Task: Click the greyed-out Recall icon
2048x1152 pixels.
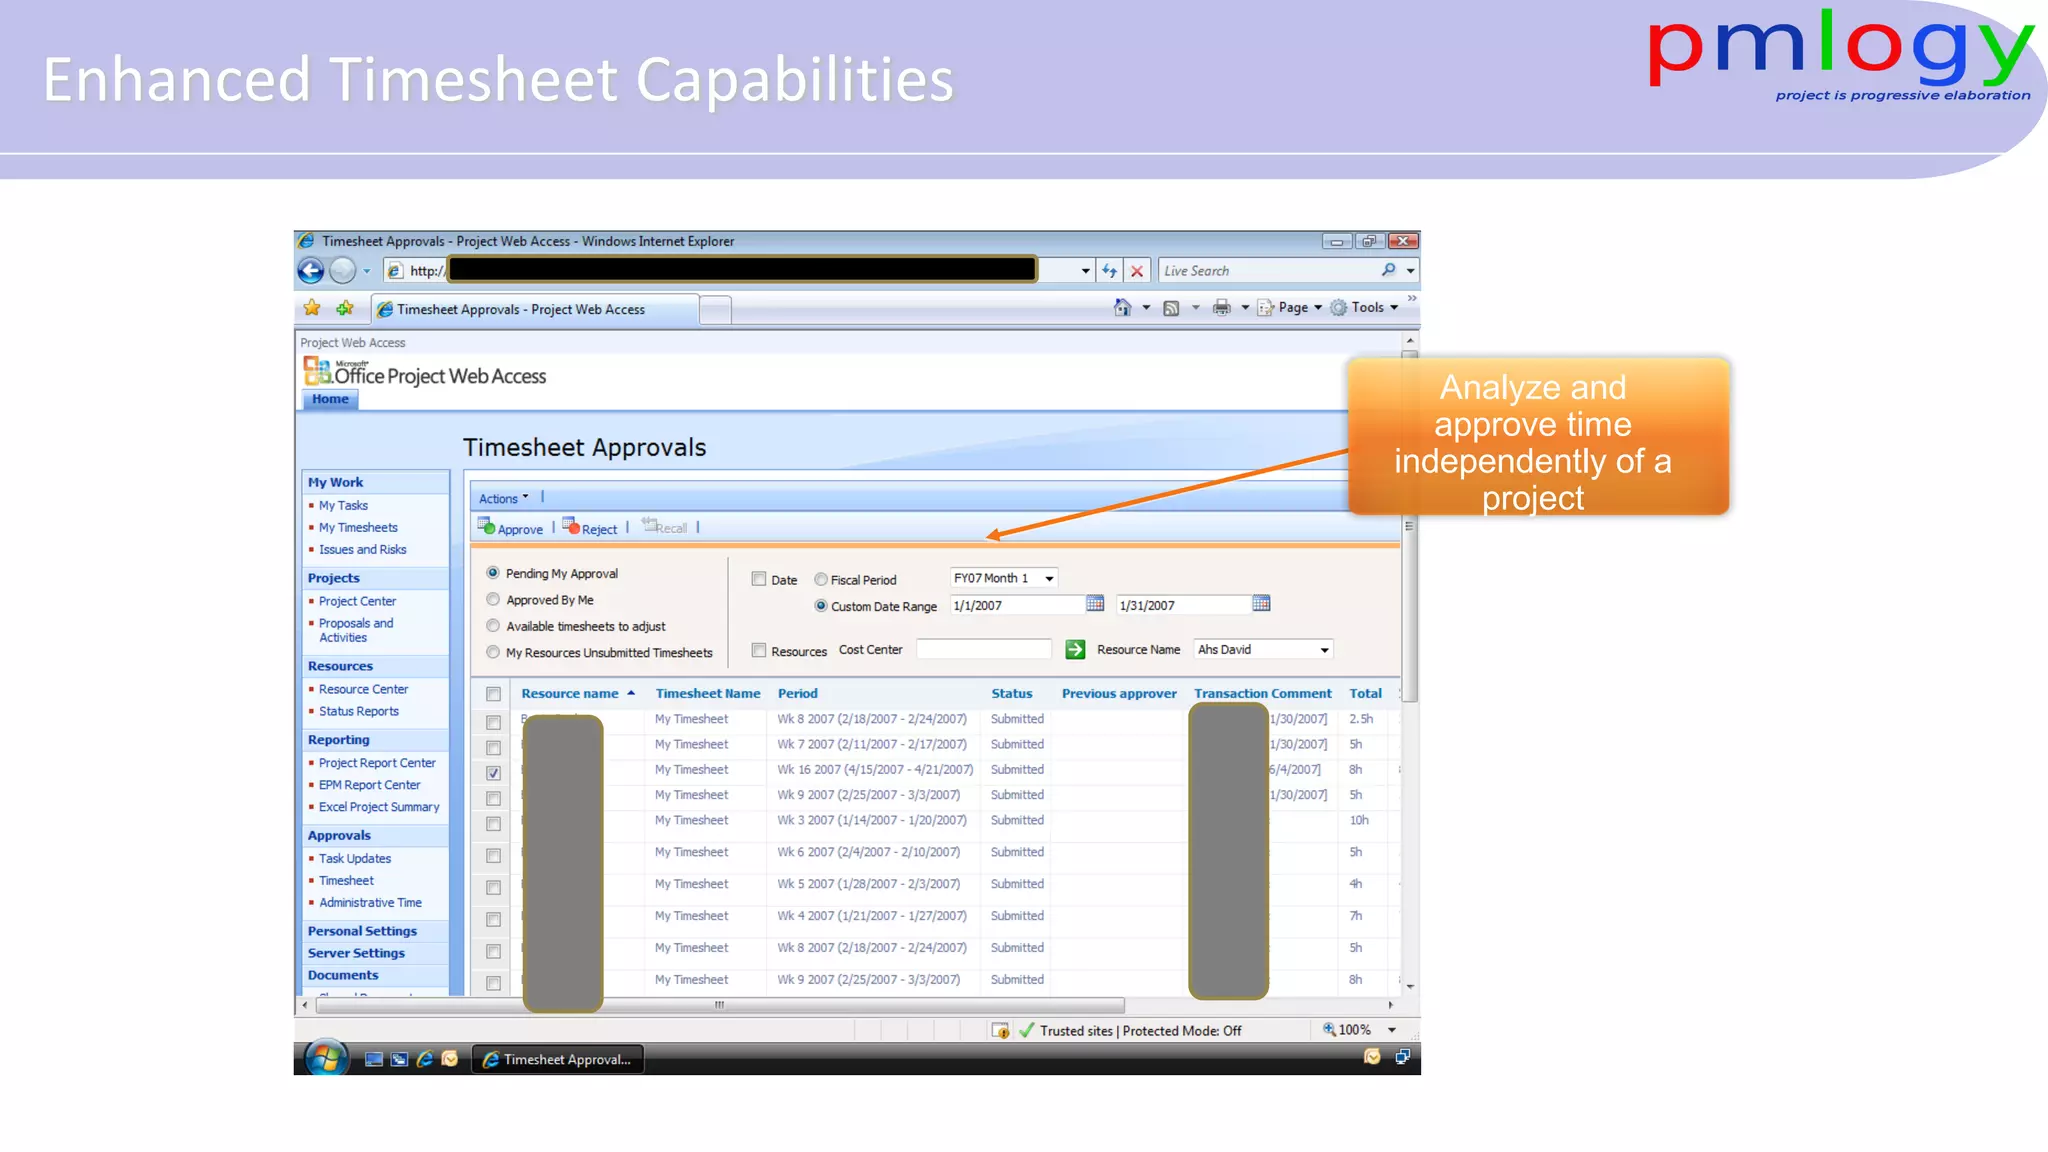Action: [x=649, y=525]
